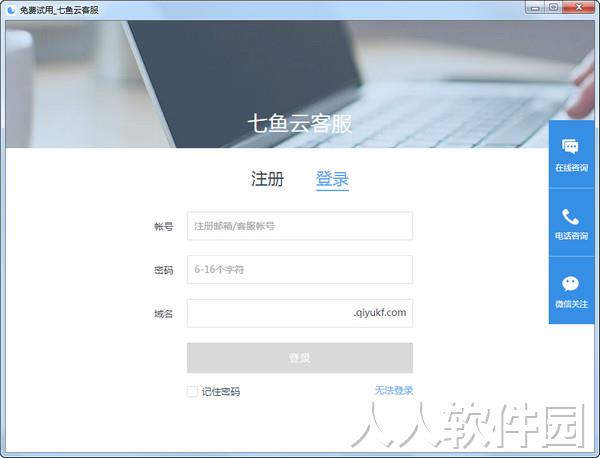600x458 pixels.
Task: Open the 无法登录 cannot log in link
Action: coord(394,391)
